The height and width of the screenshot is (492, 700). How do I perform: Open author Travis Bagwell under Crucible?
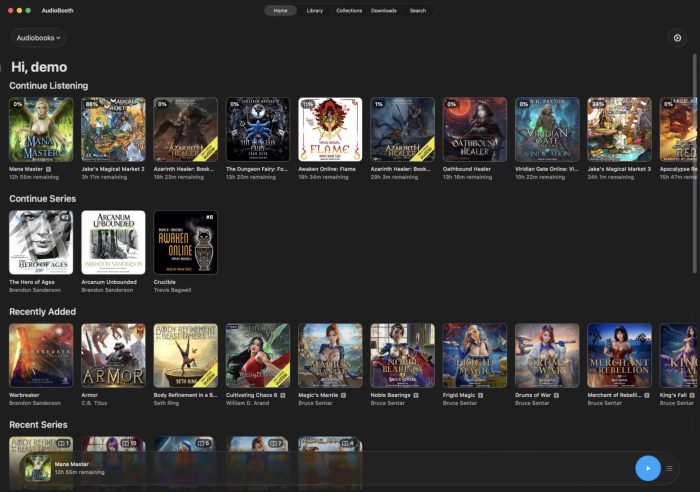point(172,290)
